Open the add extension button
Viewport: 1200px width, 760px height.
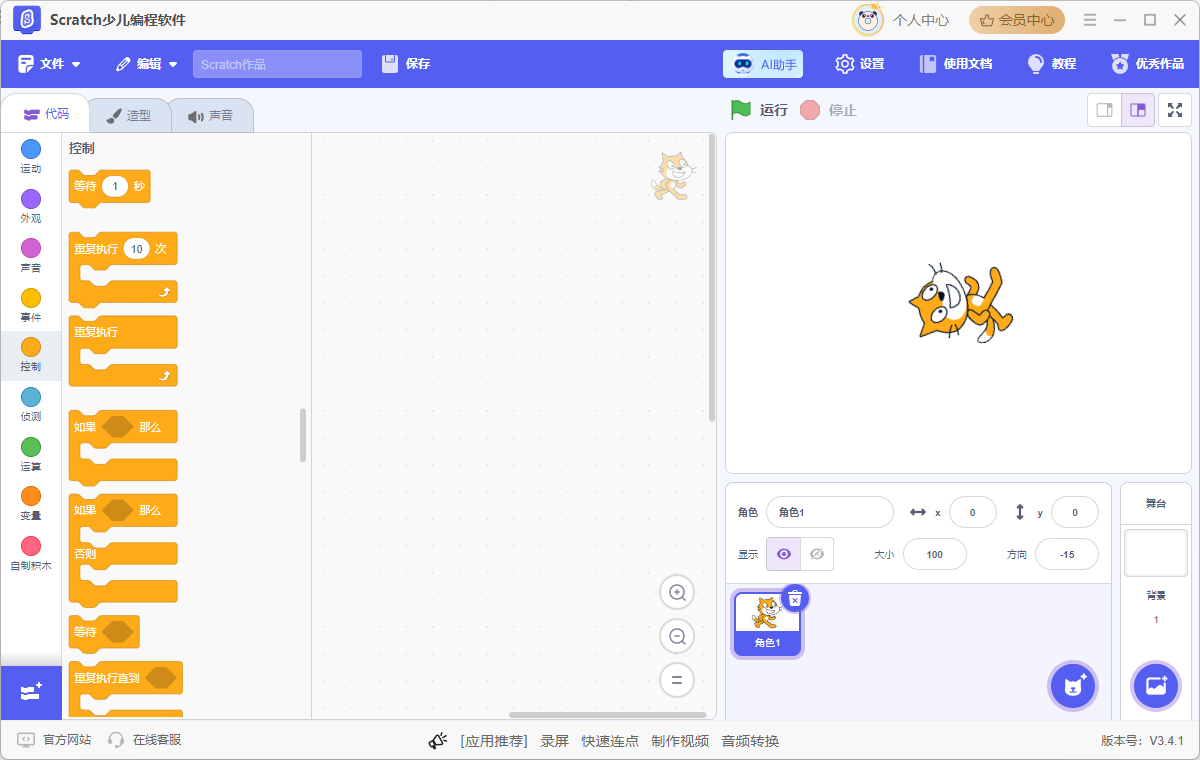click(31, 692)
